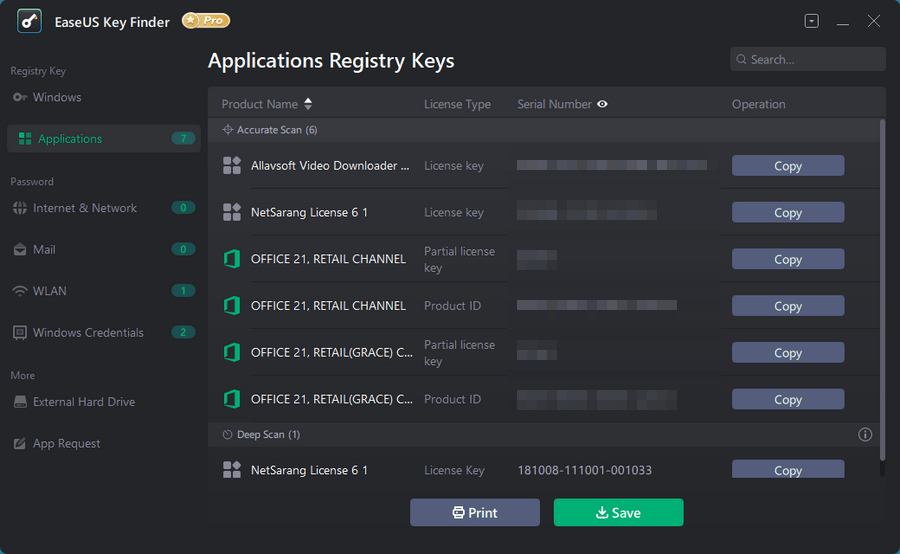The height and width of the screenshot is (554, 900).
Task: Click the EaseUS Key Finder logo icon
Action: click(29, 21)
